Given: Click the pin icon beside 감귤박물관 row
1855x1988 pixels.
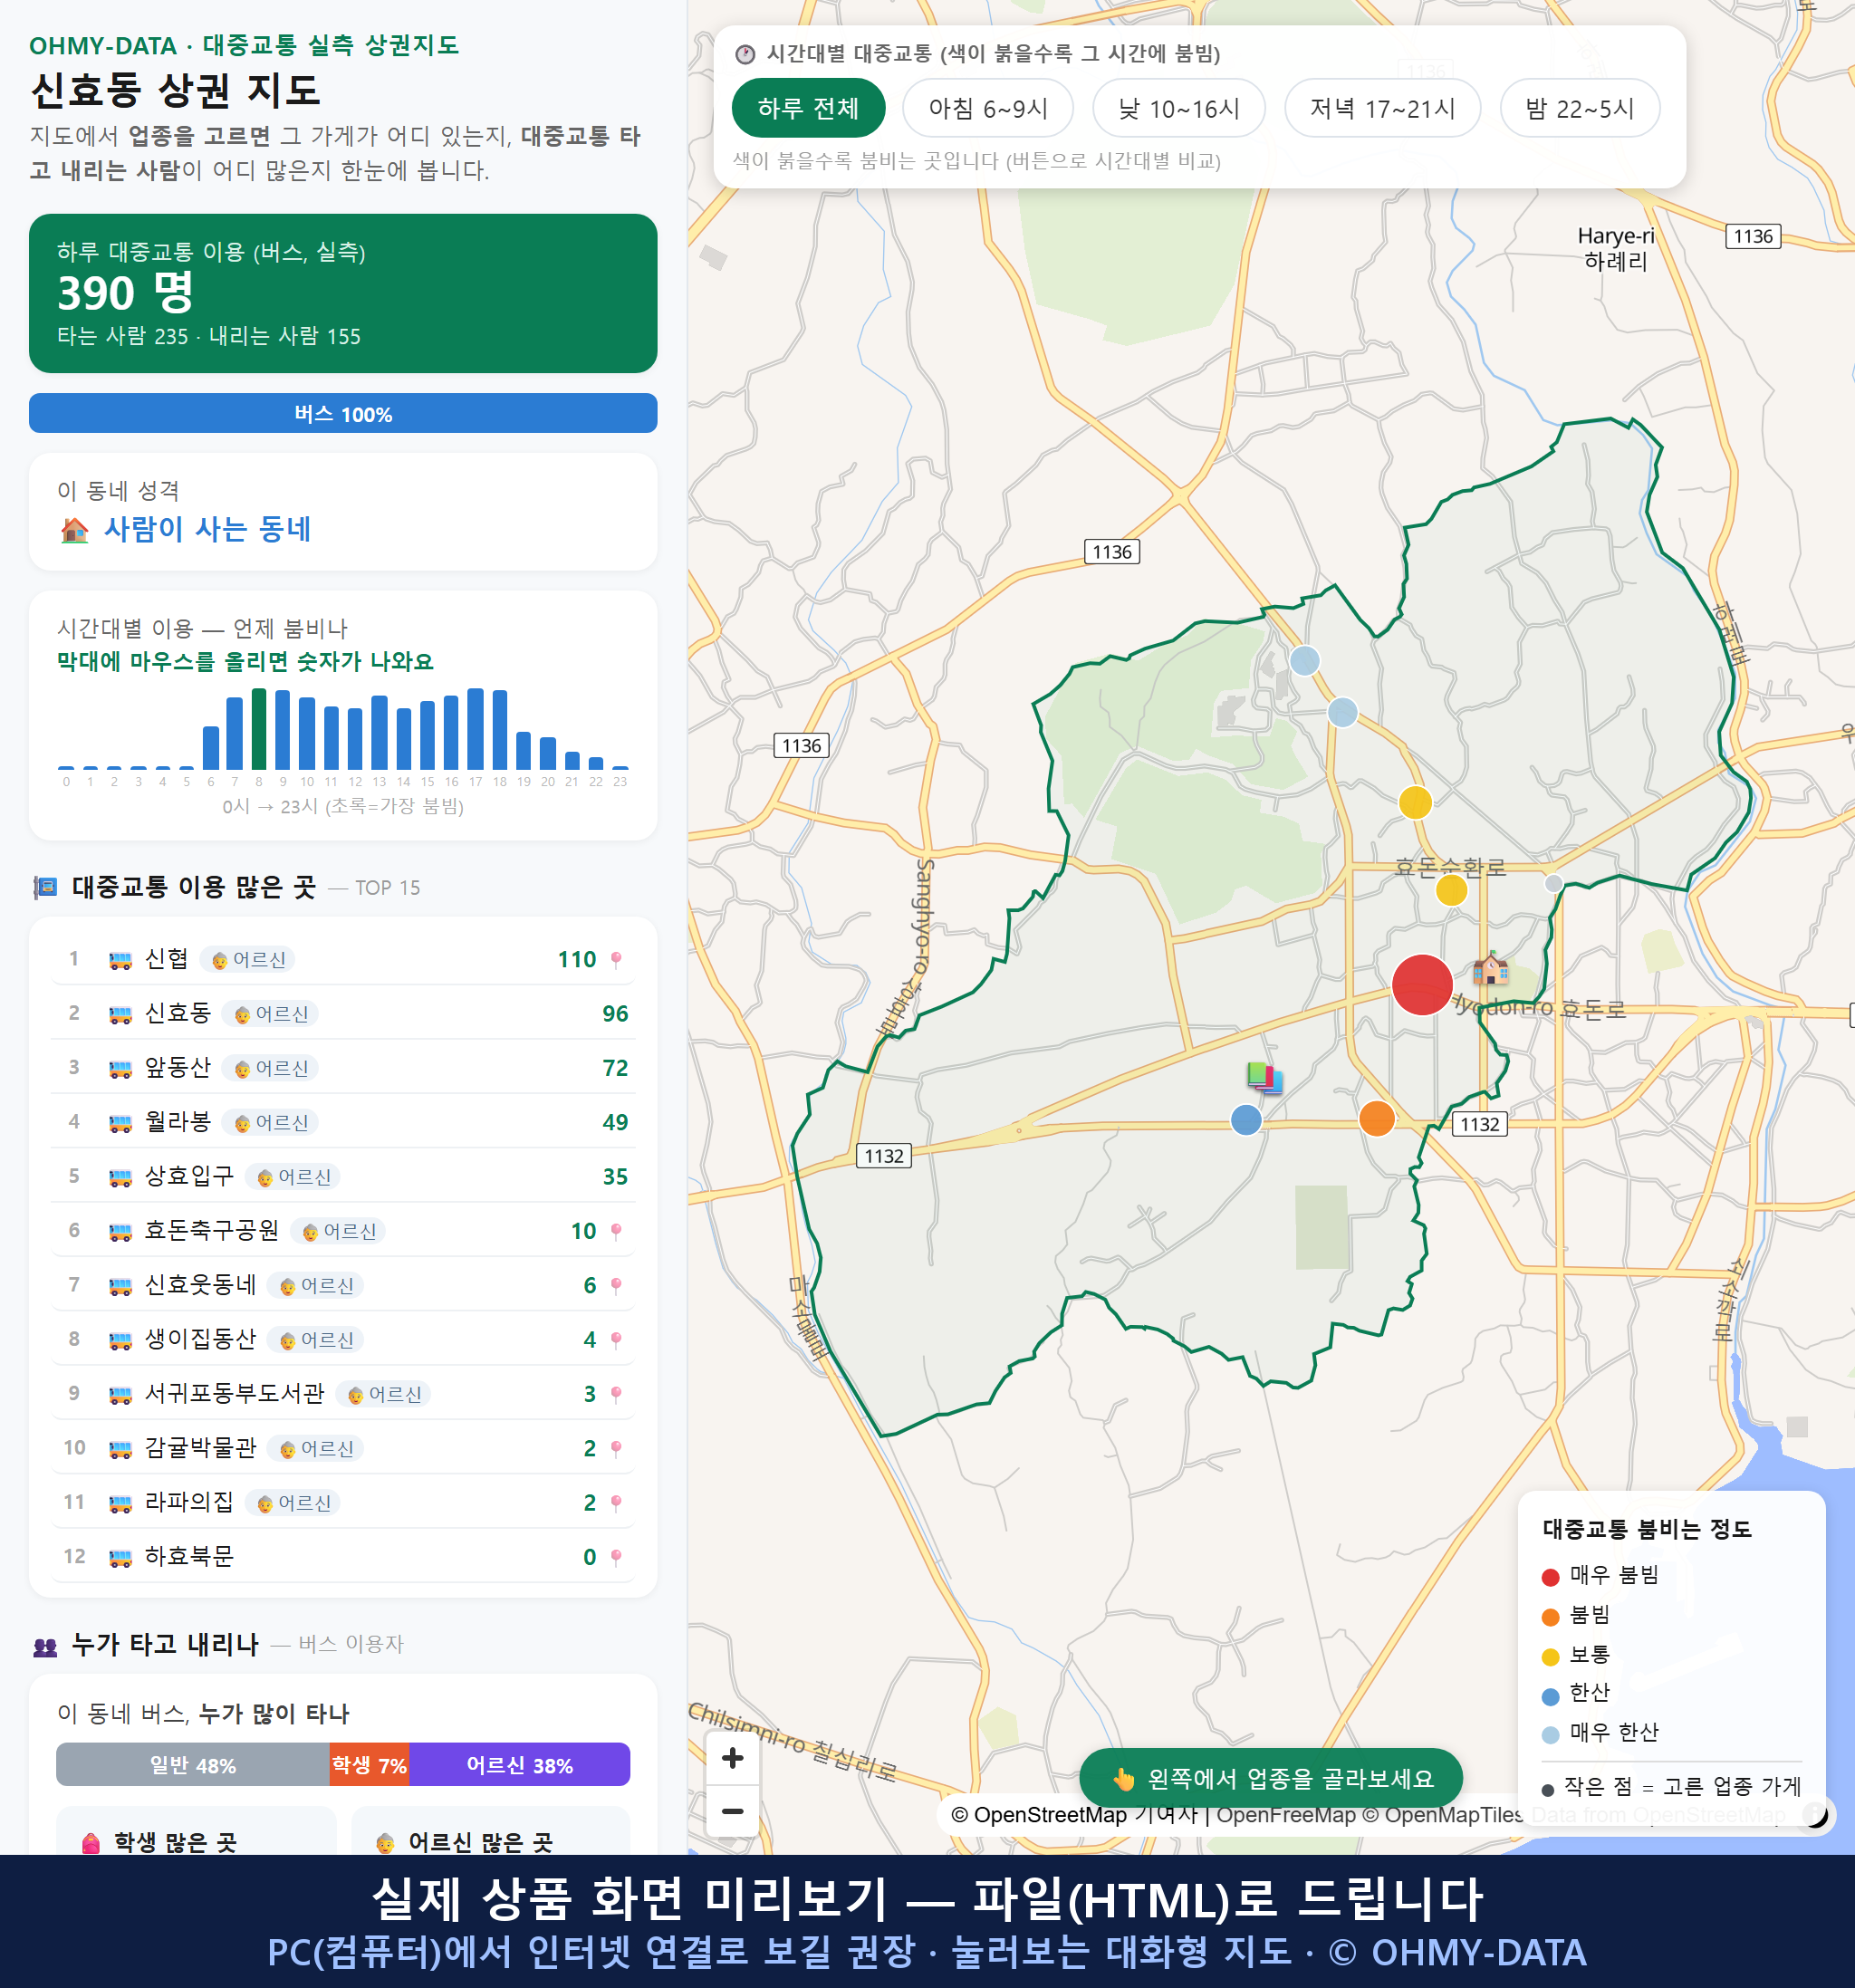Looking at the screenshot, I should click(x=616, y=1448).
